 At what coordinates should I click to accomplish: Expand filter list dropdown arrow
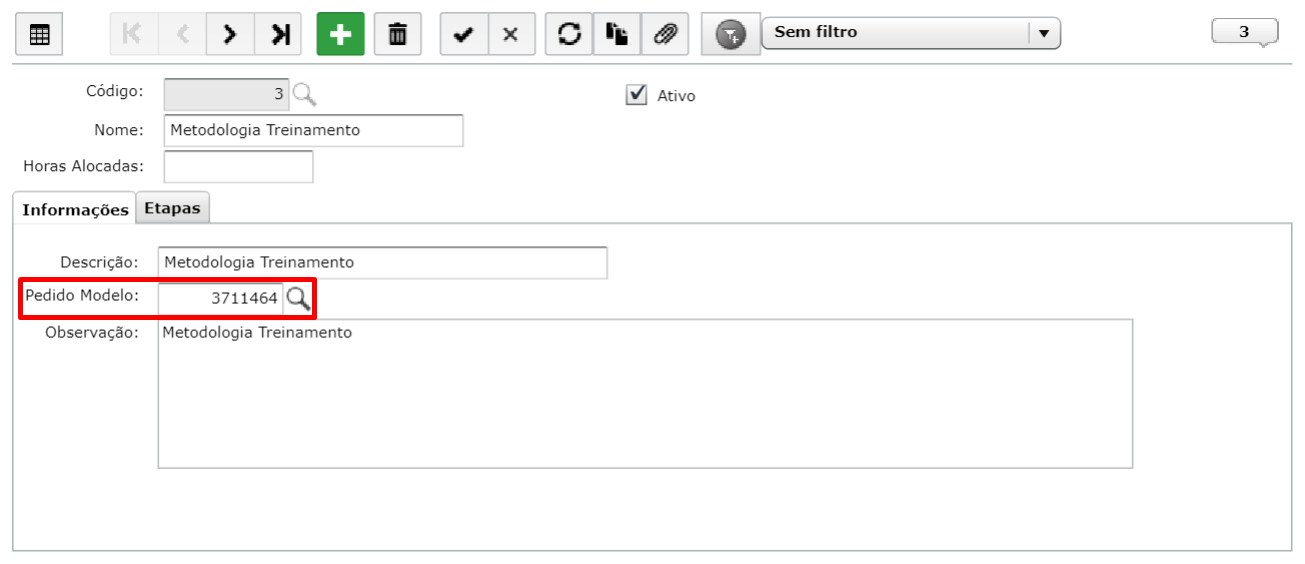pos(1044,33)
